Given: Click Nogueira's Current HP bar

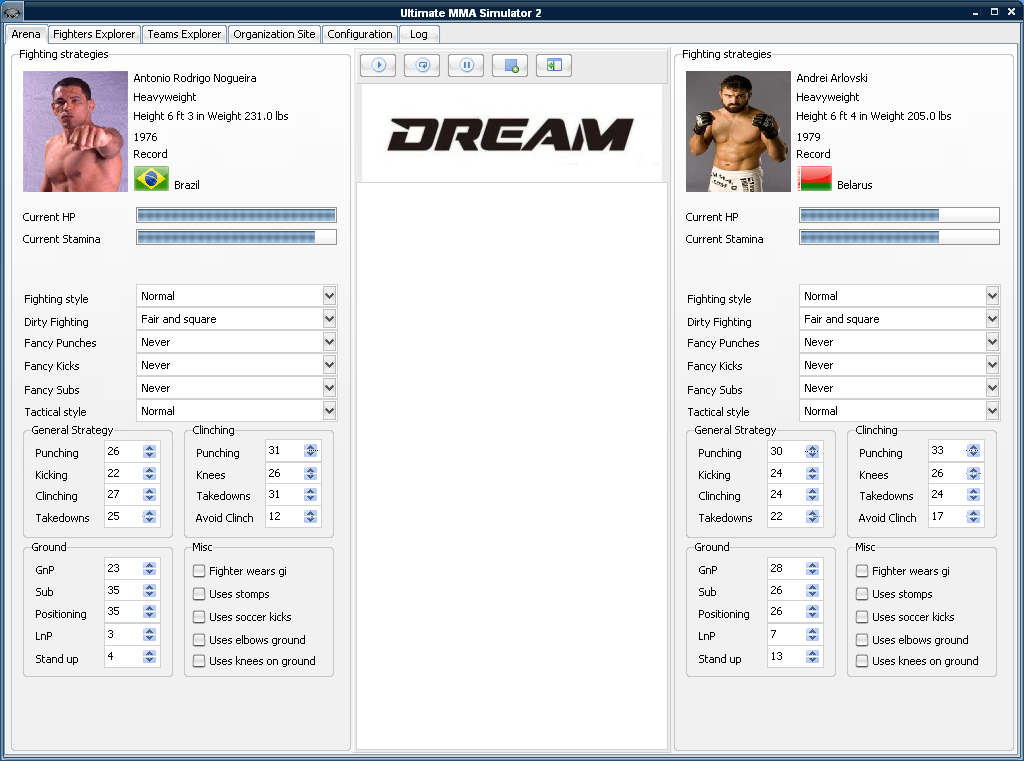Looking at the screenshot, I should (236, 216).
